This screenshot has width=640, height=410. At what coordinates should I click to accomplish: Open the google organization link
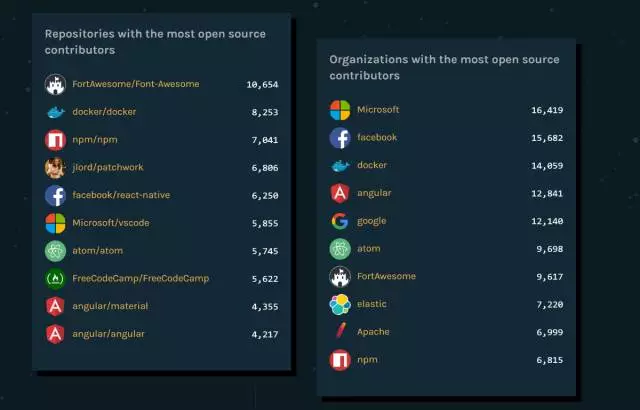tap(371, 221)
